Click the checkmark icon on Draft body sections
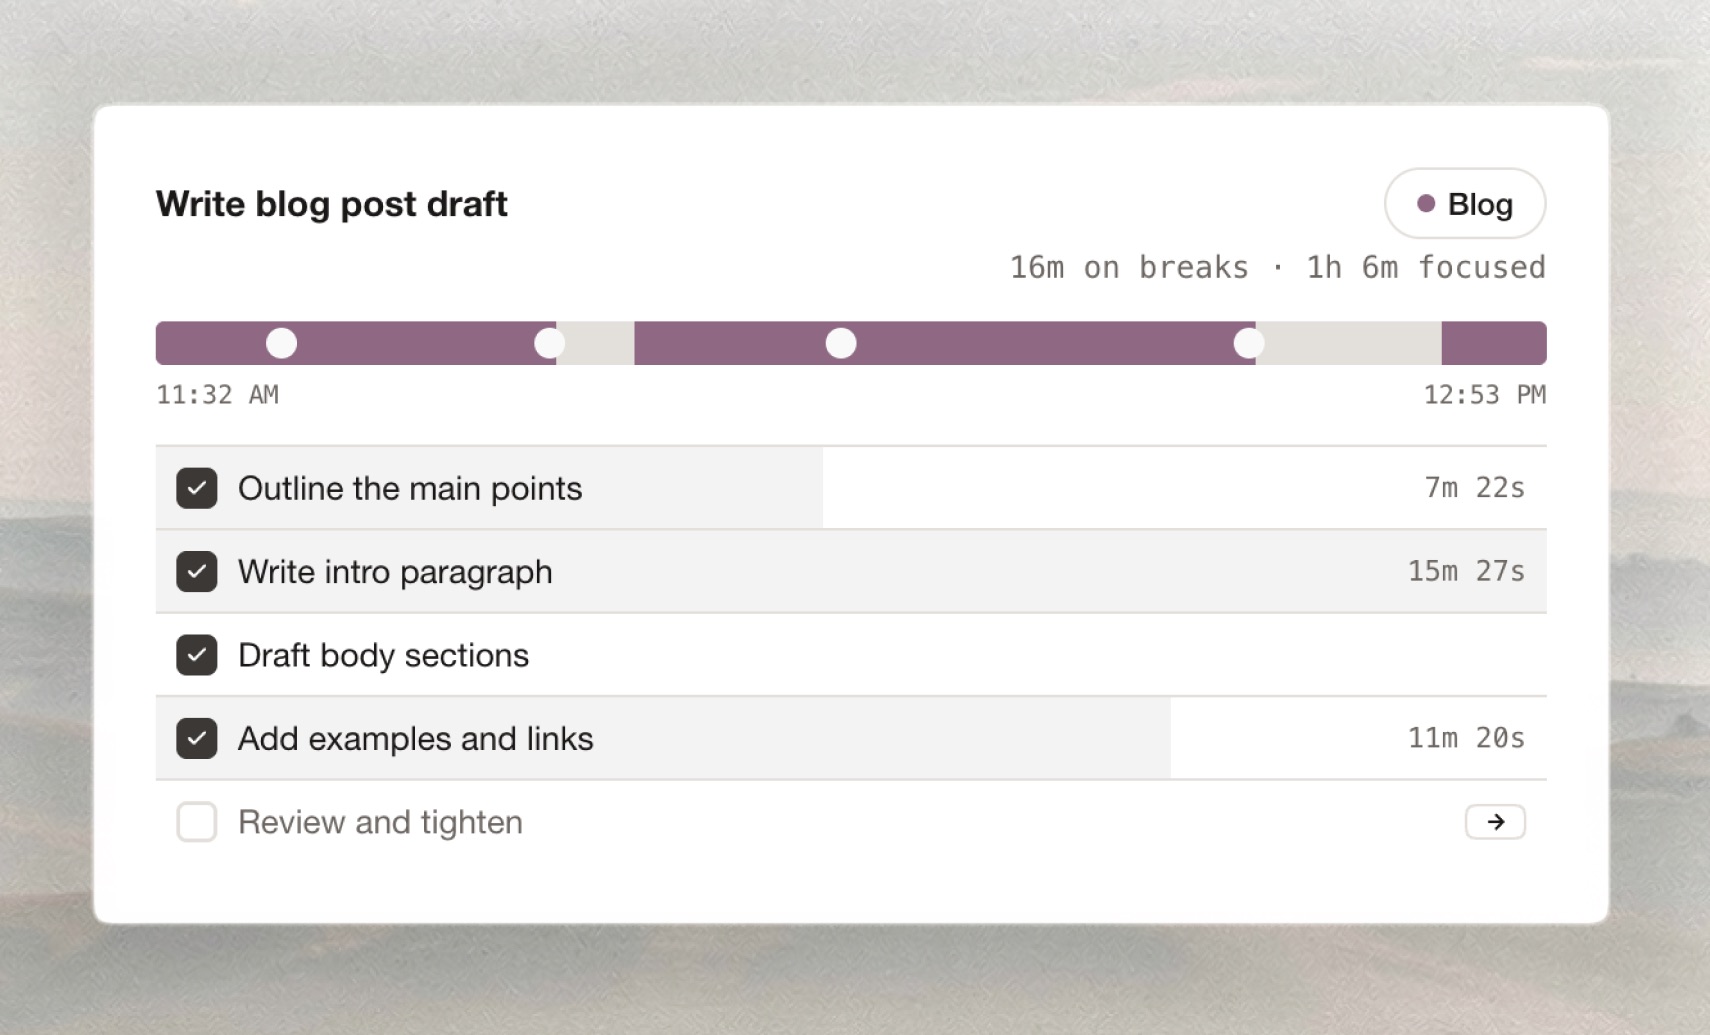 [x=197, y=655]
